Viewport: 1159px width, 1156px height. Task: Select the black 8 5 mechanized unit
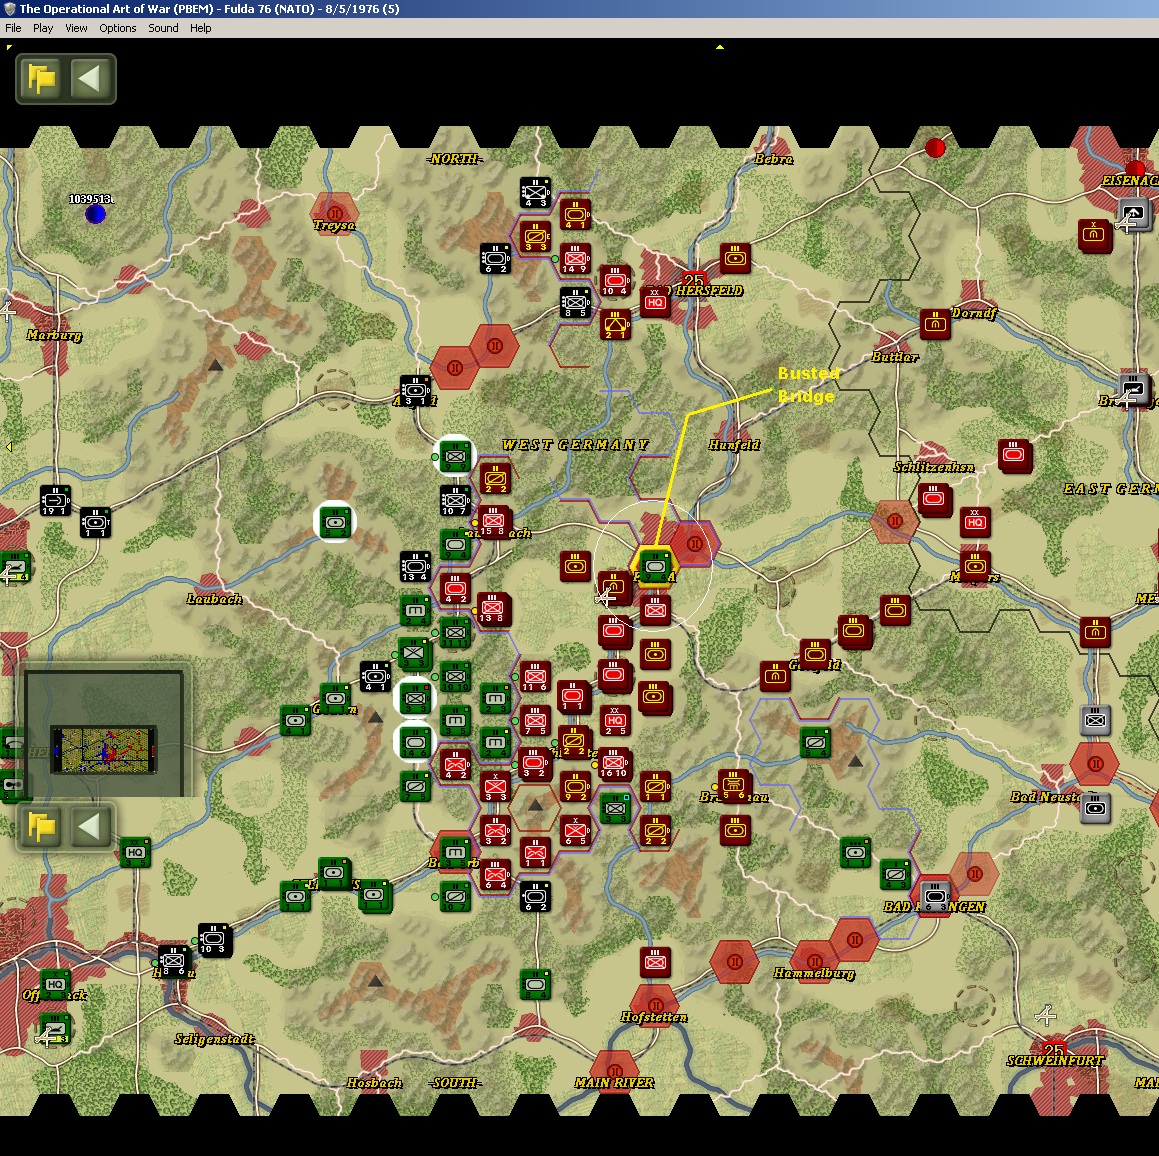coord(575,302)
